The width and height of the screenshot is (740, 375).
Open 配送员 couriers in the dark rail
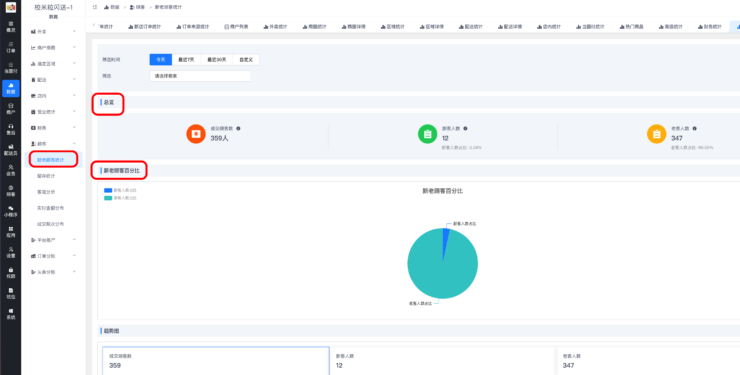pos(10,150)
